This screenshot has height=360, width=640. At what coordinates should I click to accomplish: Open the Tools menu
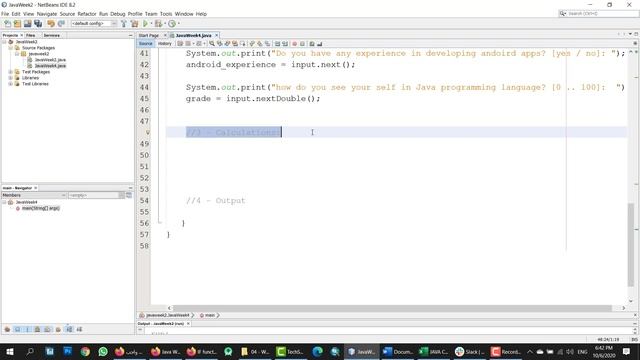tap(166, 14)
